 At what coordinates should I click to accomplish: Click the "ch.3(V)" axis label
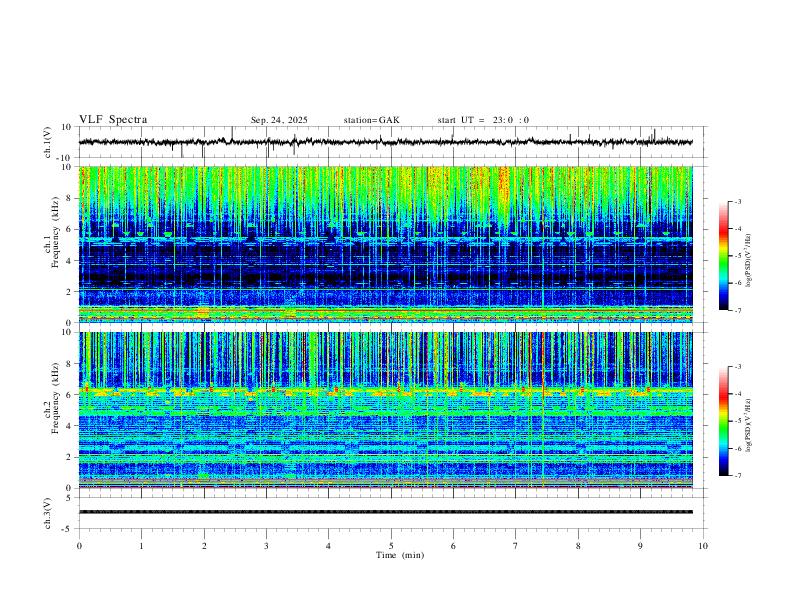[x=48, y=513]
